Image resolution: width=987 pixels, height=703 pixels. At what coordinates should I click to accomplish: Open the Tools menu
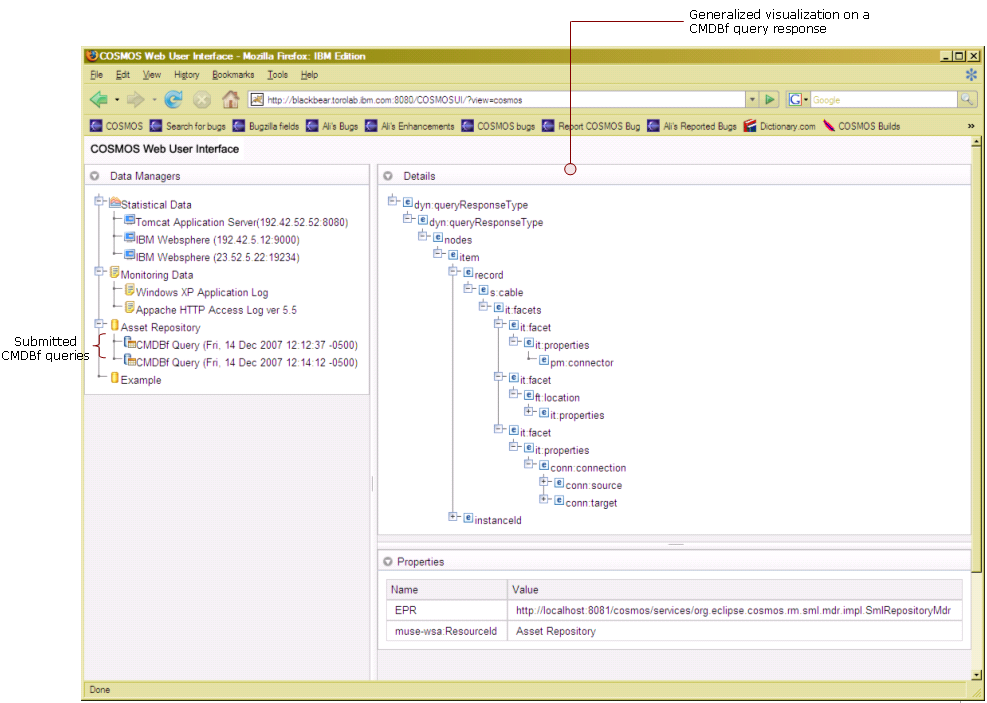tap(277, 74)
